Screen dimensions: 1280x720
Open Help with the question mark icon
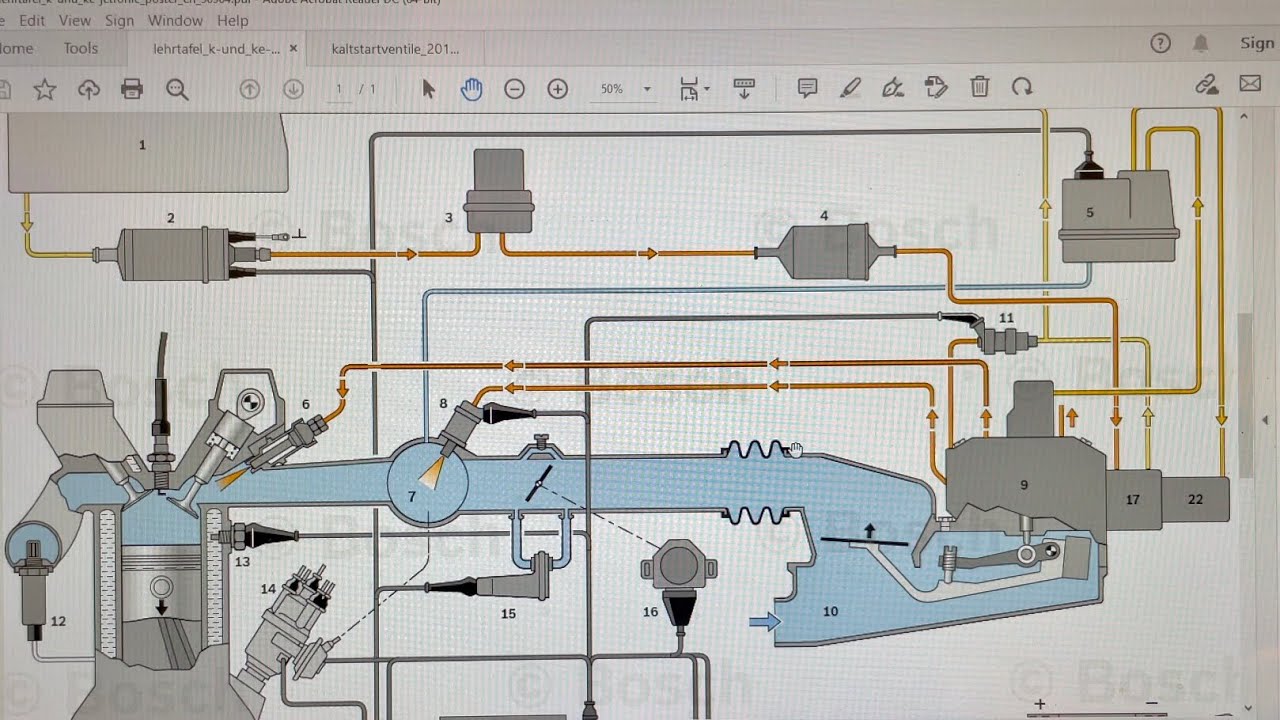pos(1160,43)
